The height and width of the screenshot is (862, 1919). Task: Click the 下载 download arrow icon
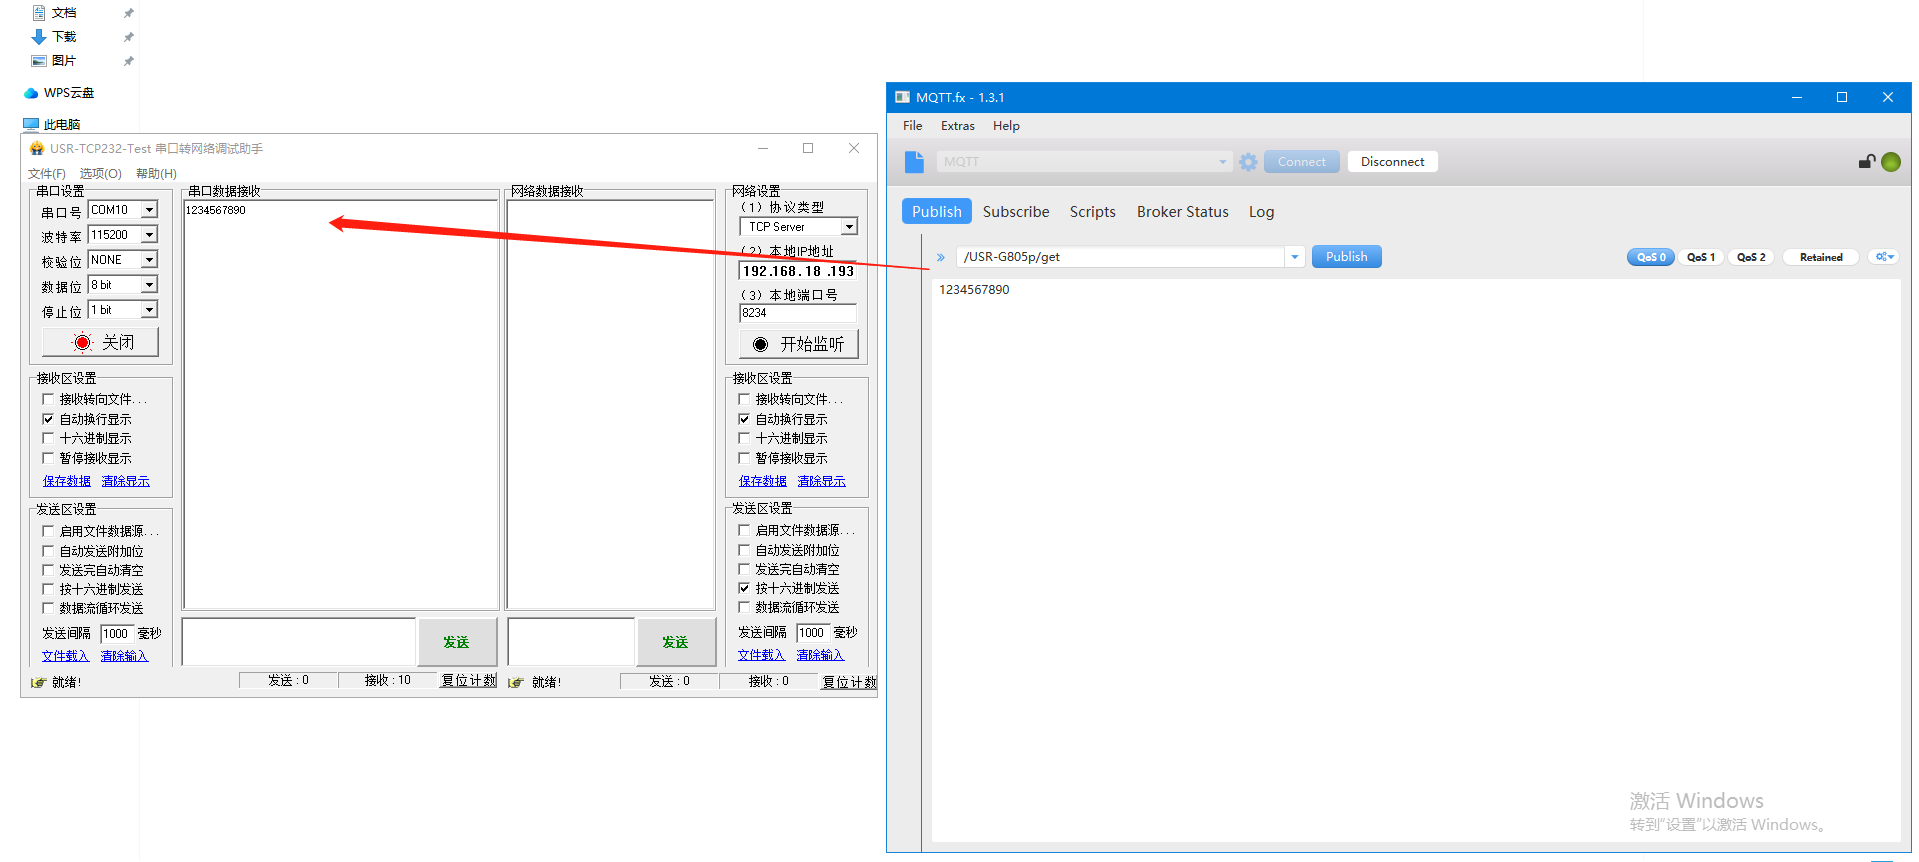pyautogui.click(x=39, y=37)
